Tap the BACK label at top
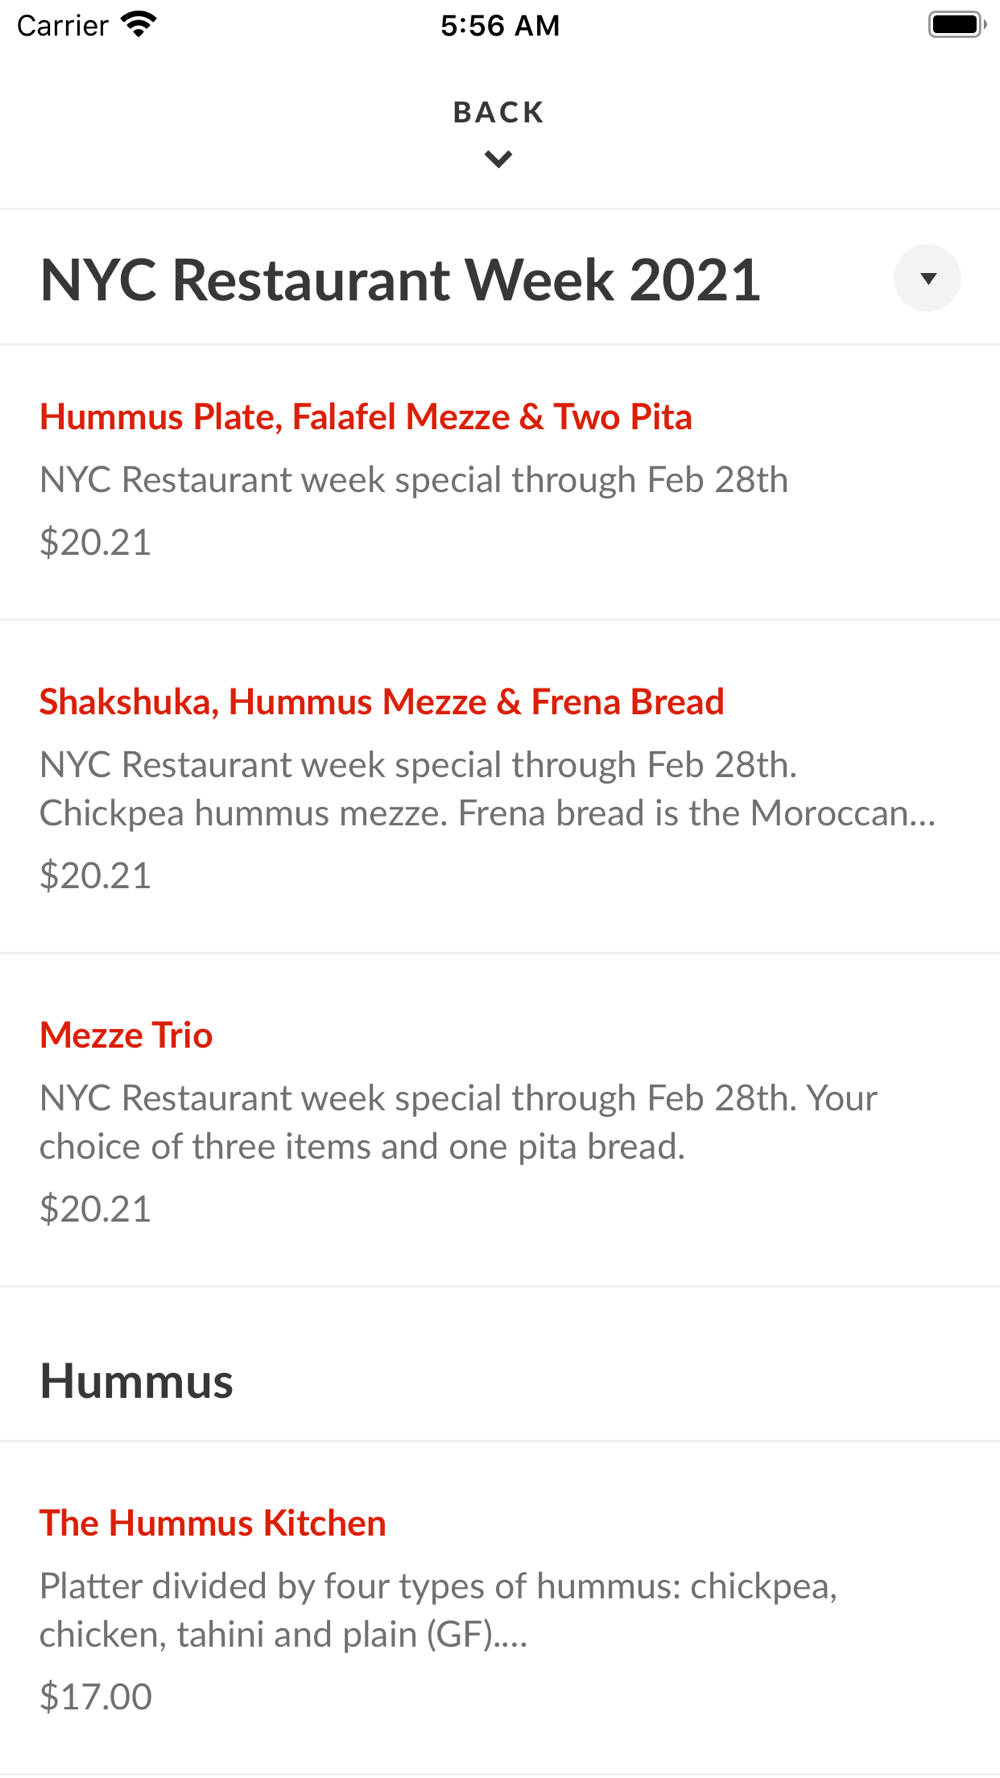The image size is (1000, 1778). [499, 112]
